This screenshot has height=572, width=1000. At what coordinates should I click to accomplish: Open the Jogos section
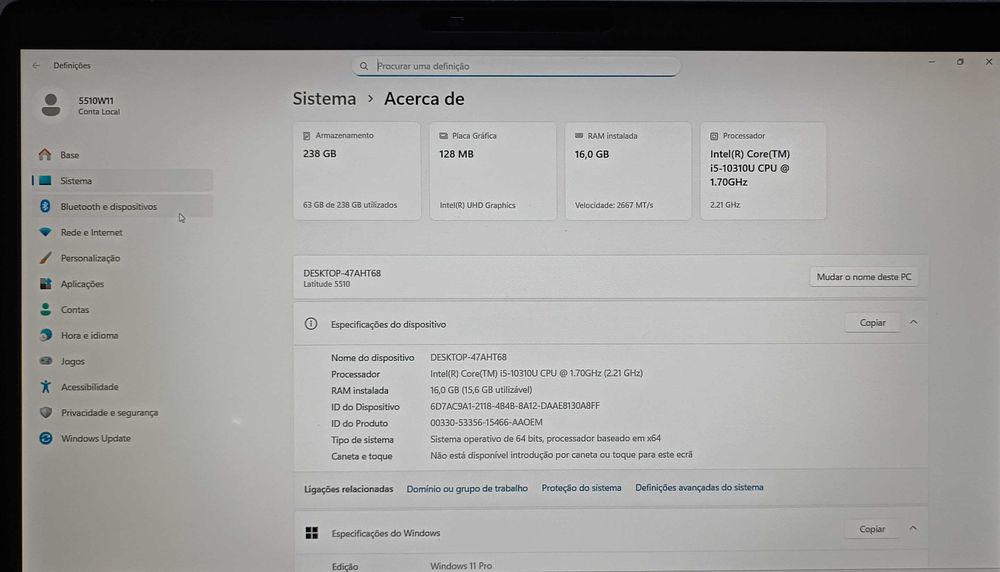tap(122, 361)
